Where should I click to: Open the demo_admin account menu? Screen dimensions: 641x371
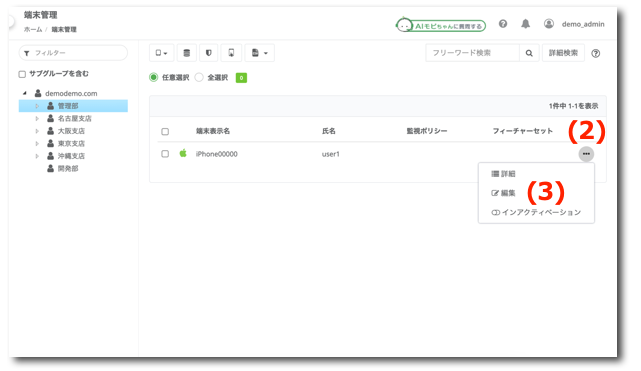coord(583,24)
